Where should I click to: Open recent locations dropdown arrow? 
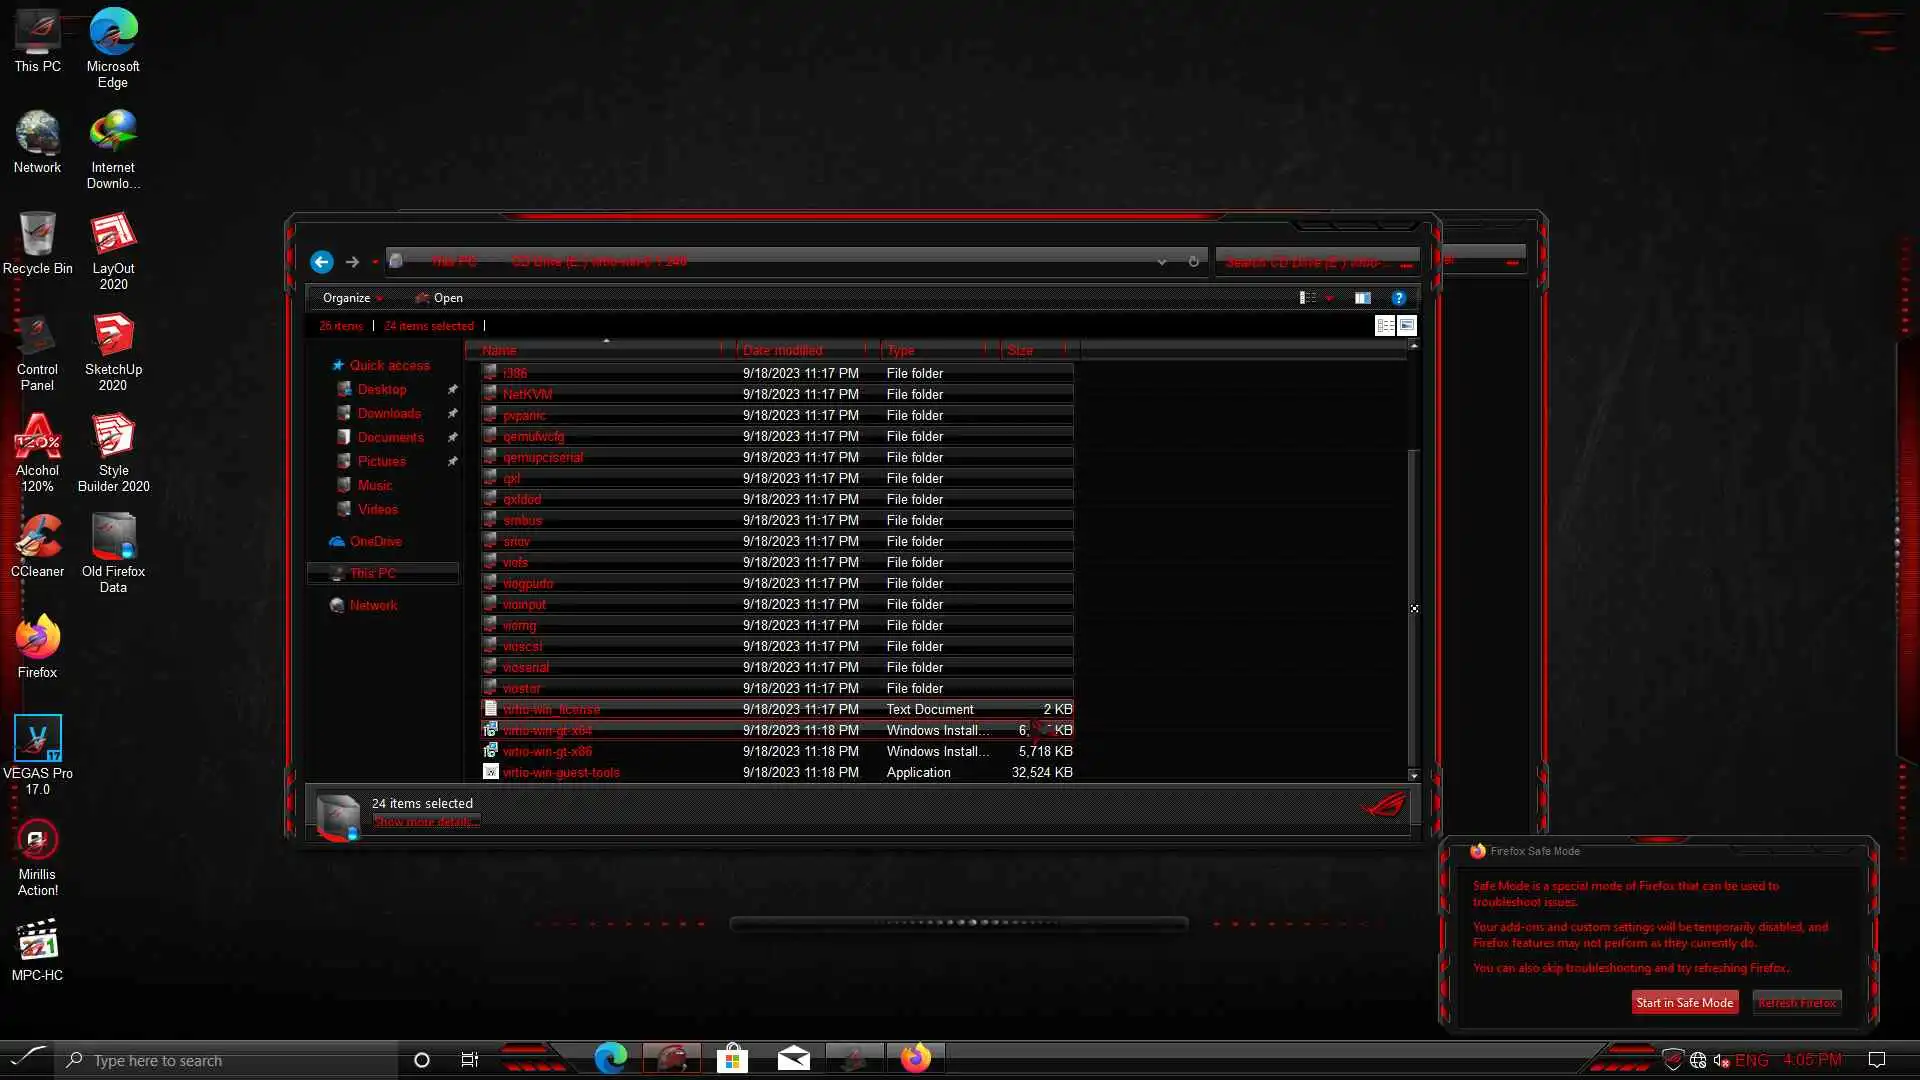coord(375,262)
